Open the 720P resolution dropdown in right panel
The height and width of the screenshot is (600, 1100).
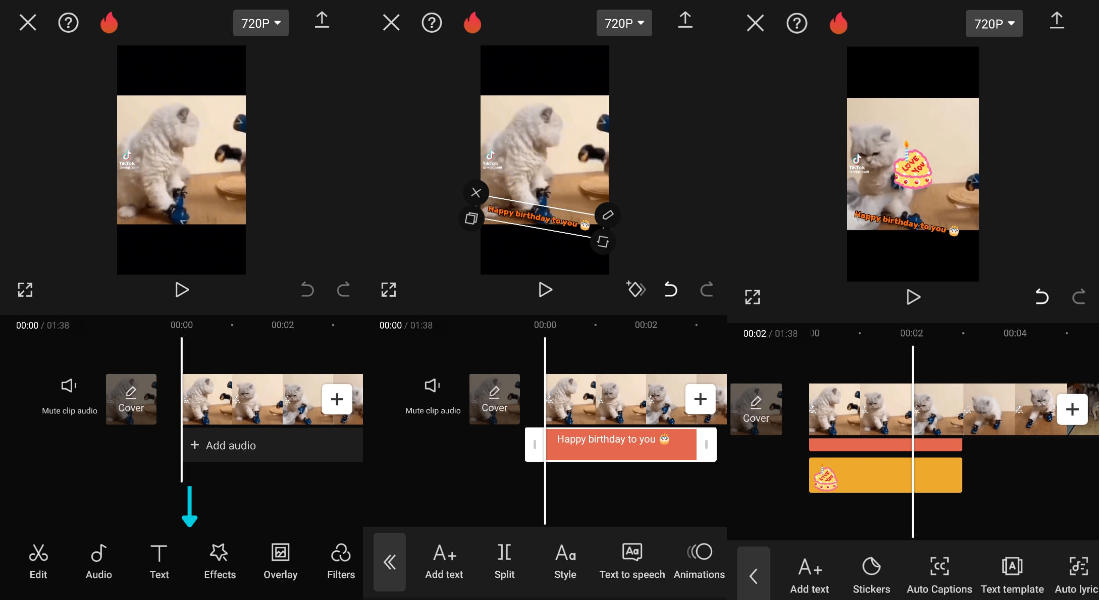coord(994,24)
